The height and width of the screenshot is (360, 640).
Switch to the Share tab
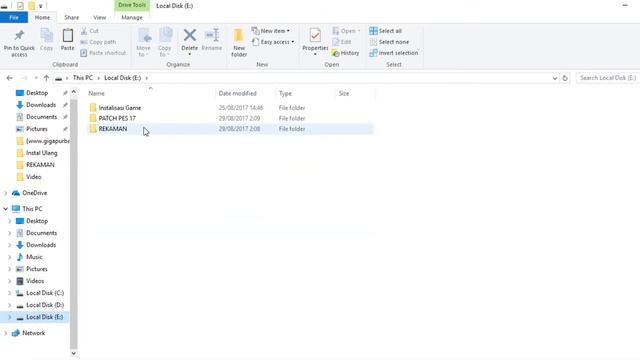(71, 18)
